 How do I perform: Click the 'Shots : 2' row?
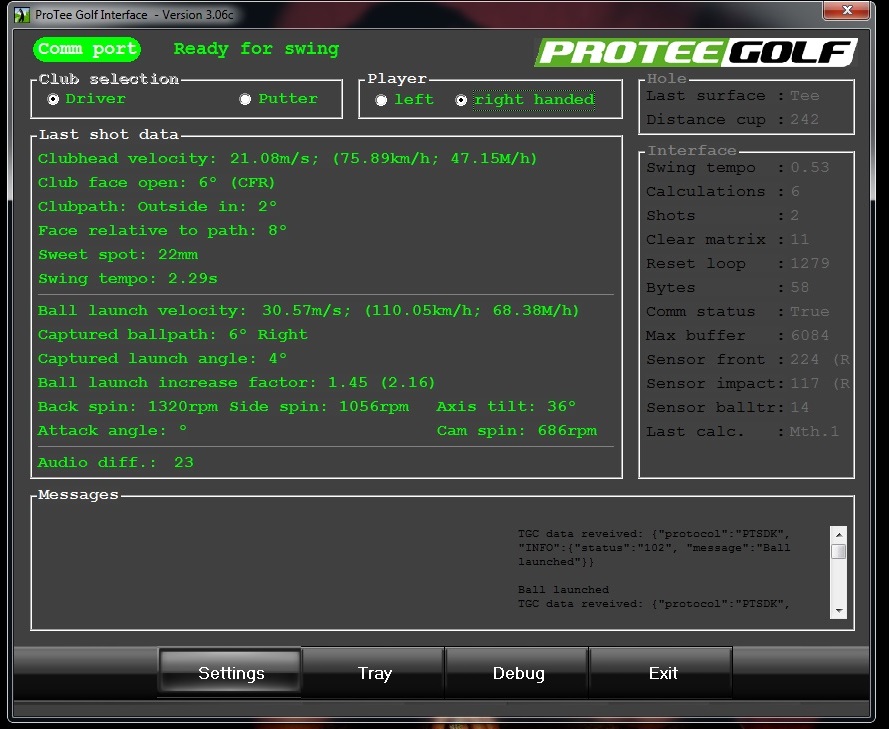point(722,215)
